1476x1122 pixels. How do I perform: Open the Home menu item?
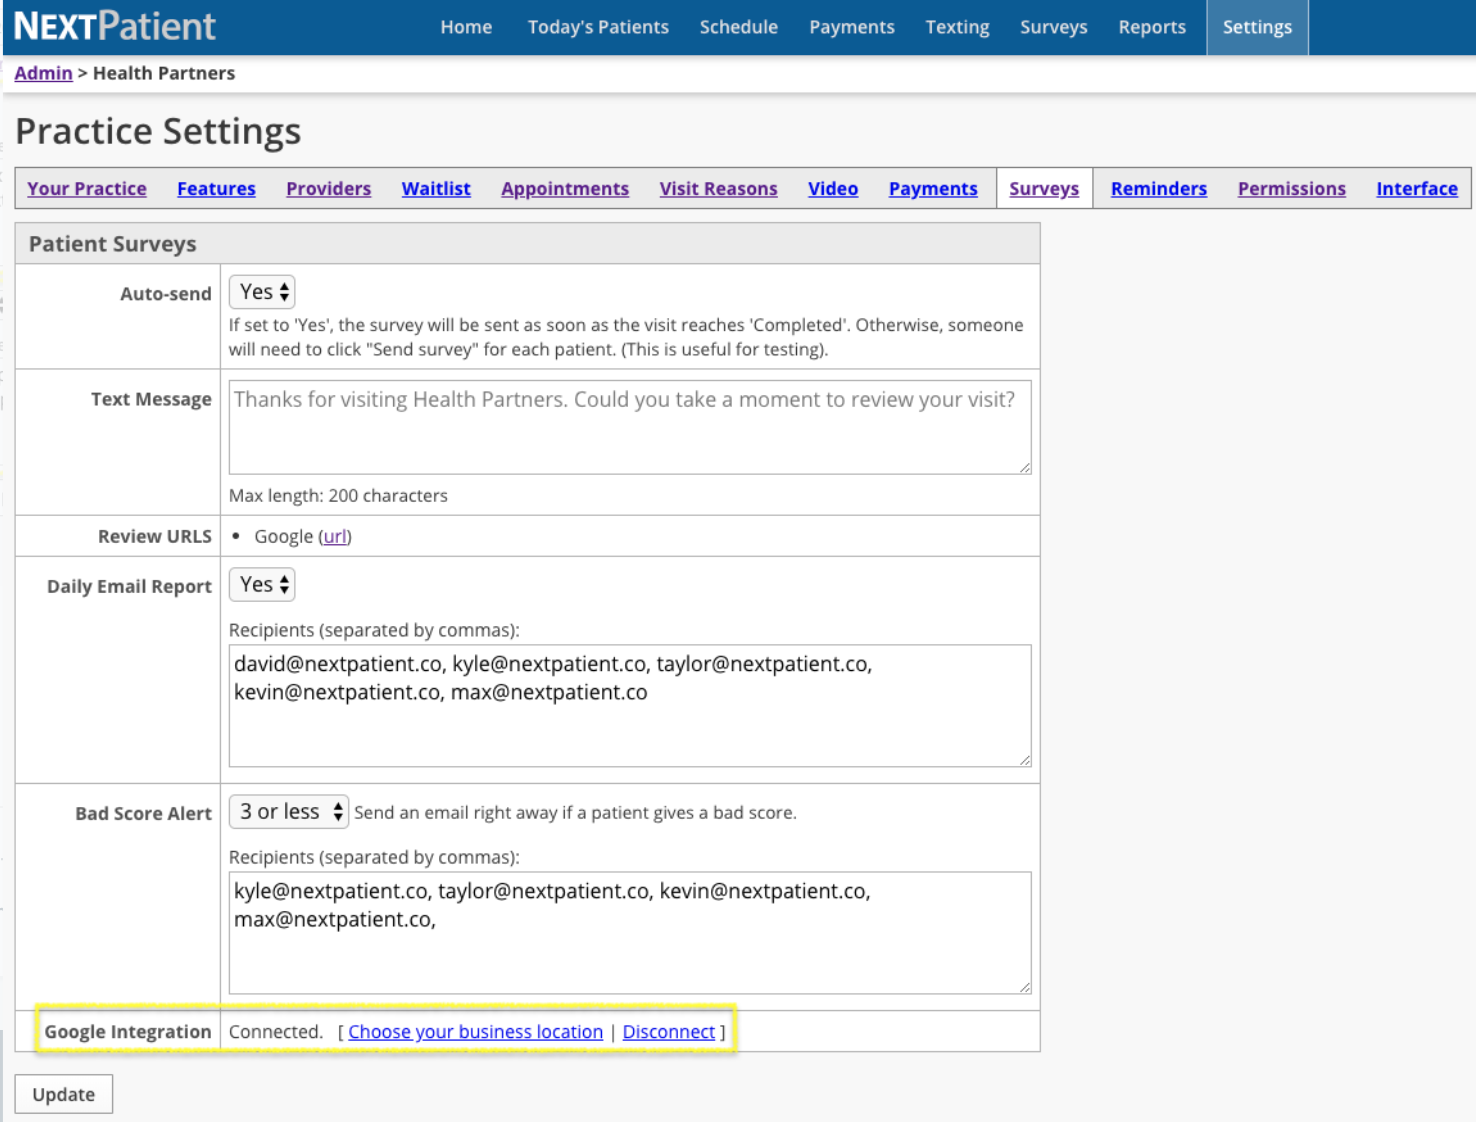[466, 27]
